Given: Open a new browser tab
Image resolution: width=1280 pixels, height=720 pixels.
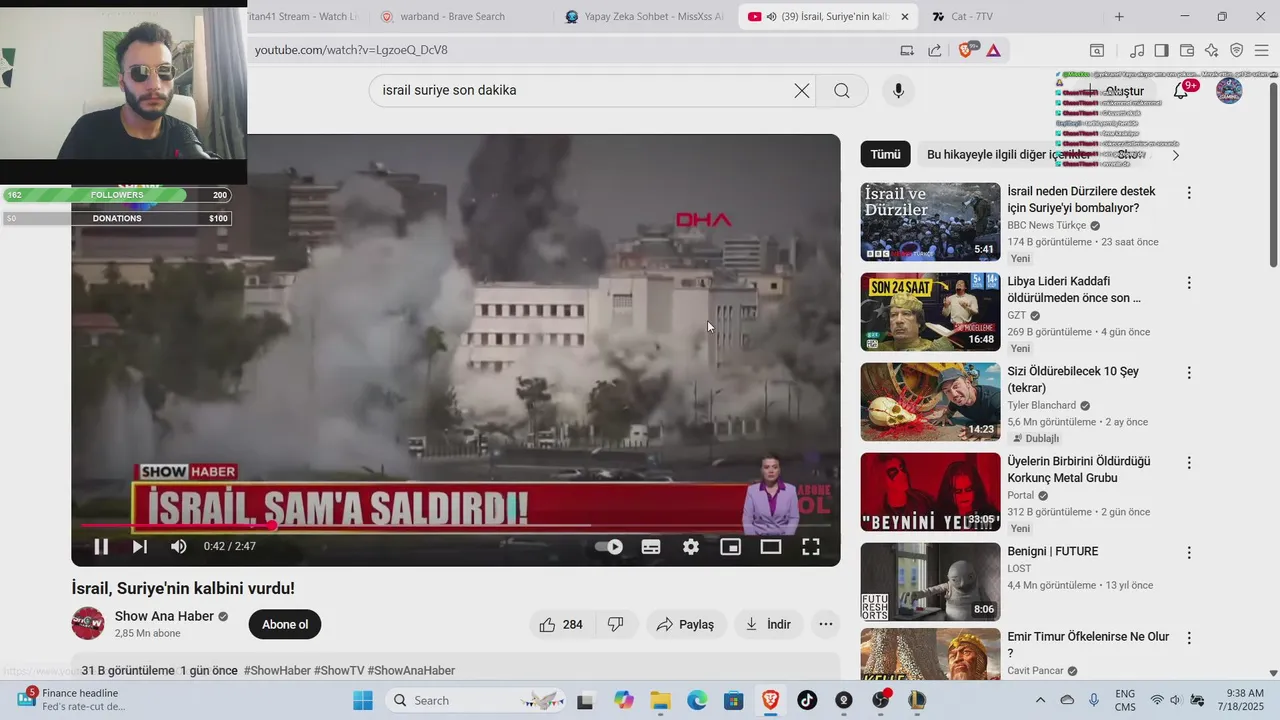Looking at the screenshot, I should pos(1119,17).
